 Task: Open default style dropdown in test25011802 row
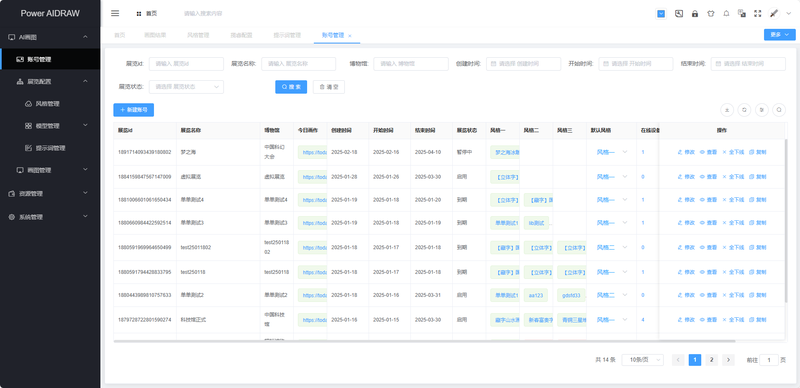pos(611,247)
